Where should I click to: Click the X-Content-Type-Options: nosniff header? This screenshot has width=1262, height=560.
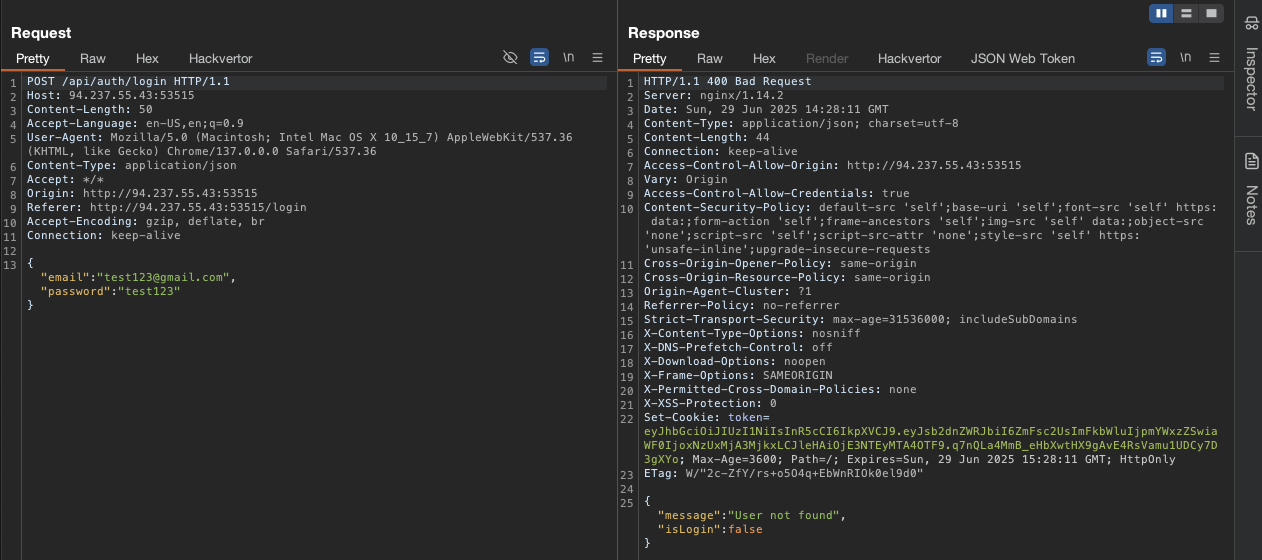pos(752,334)
